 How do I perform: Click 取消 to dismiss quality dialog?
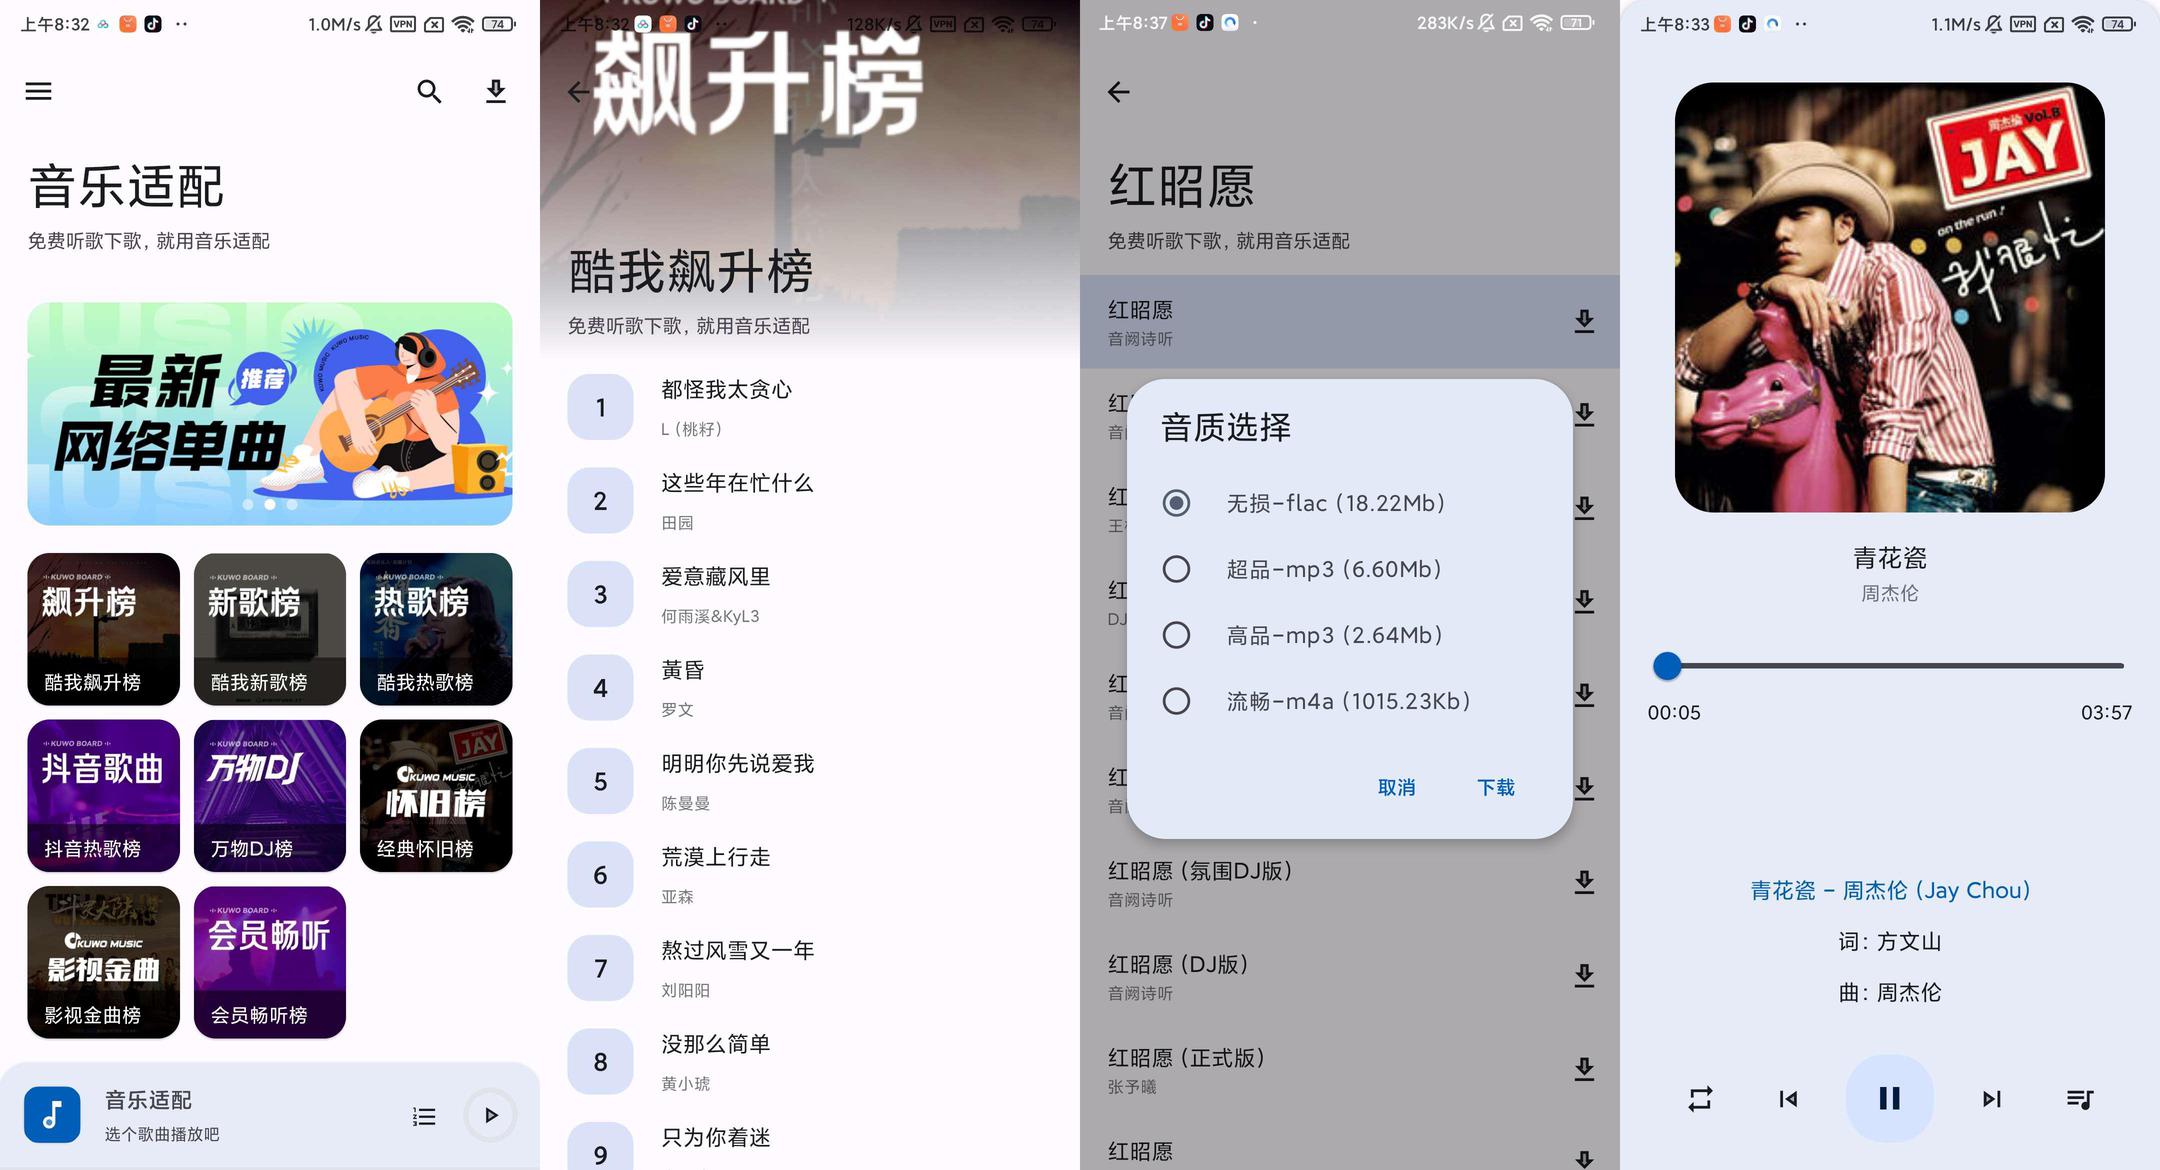point(1396,787)
